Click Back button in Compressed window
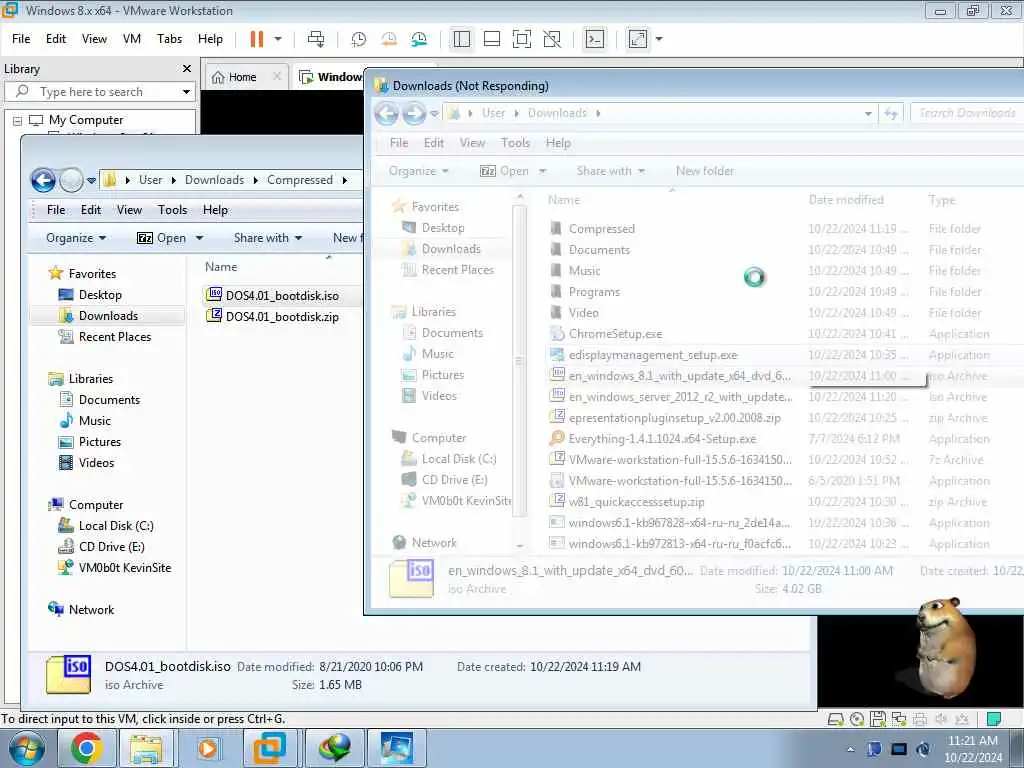This screenshot has width=1024, height=768. (43, 180)
